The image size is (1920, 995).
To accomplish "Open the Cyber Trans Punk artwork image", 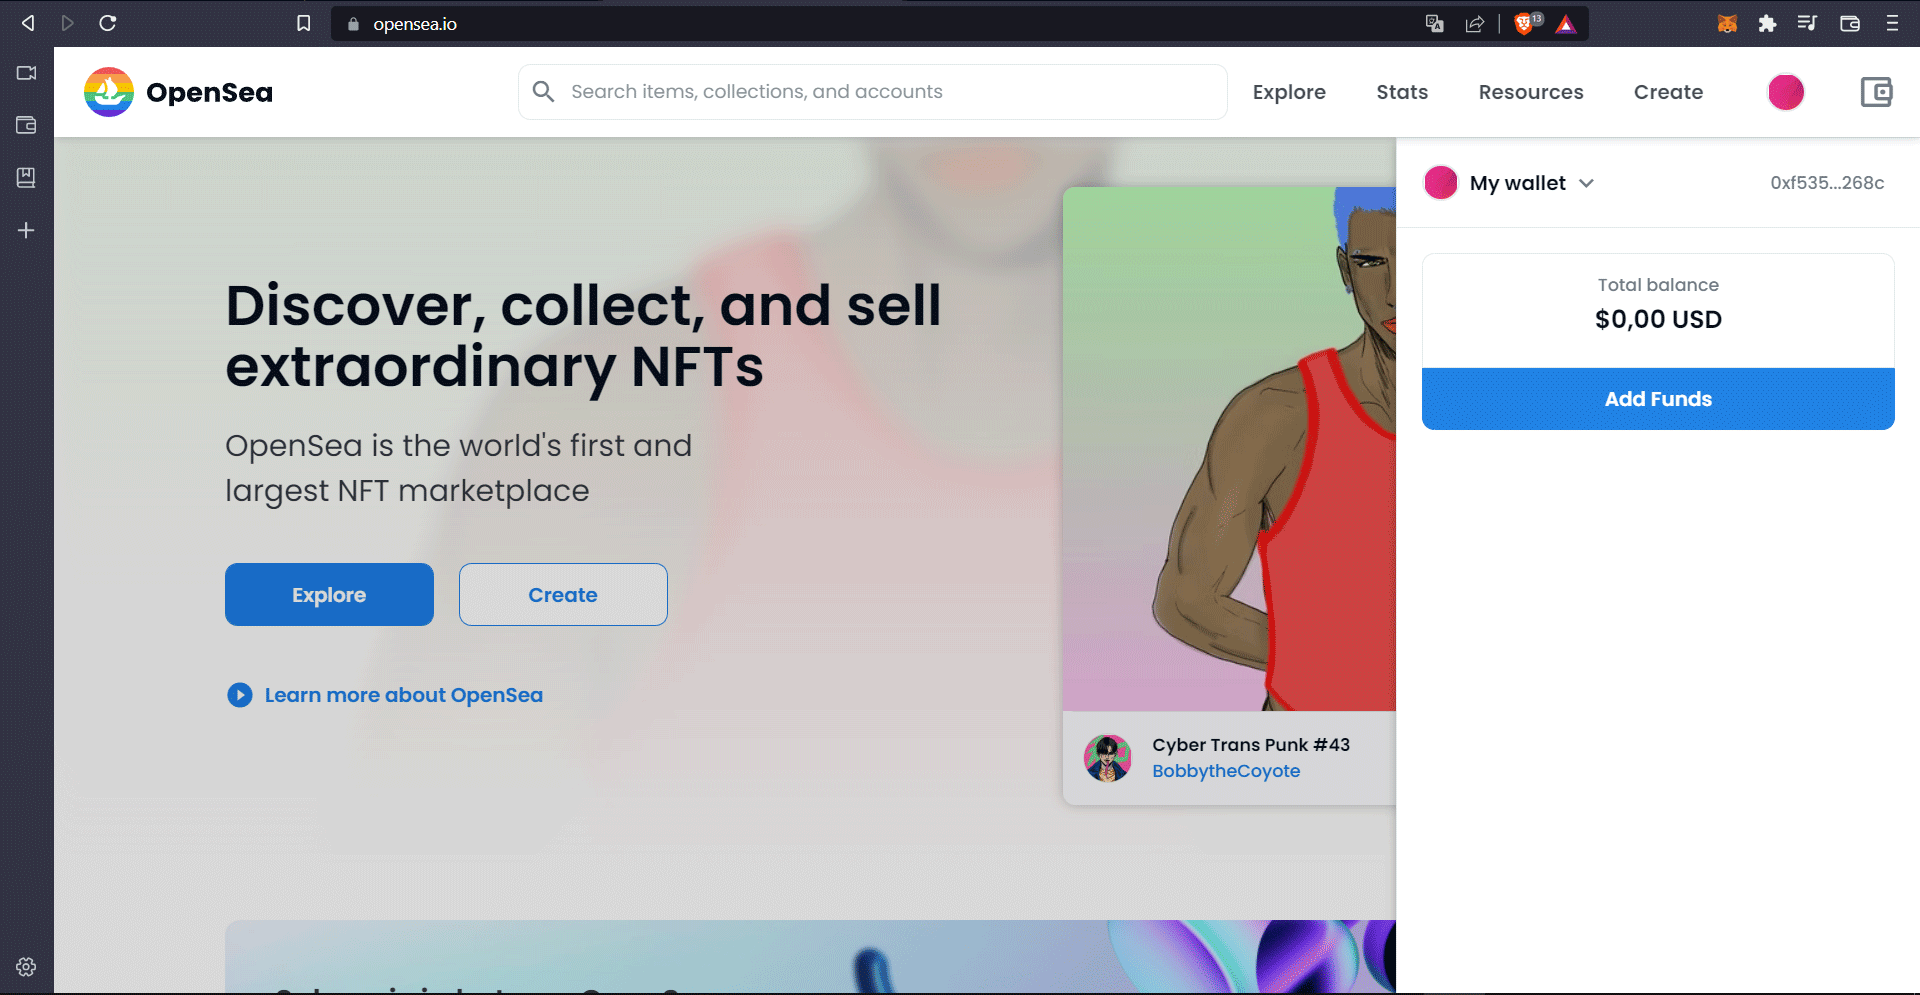I will pos(1229,449).
